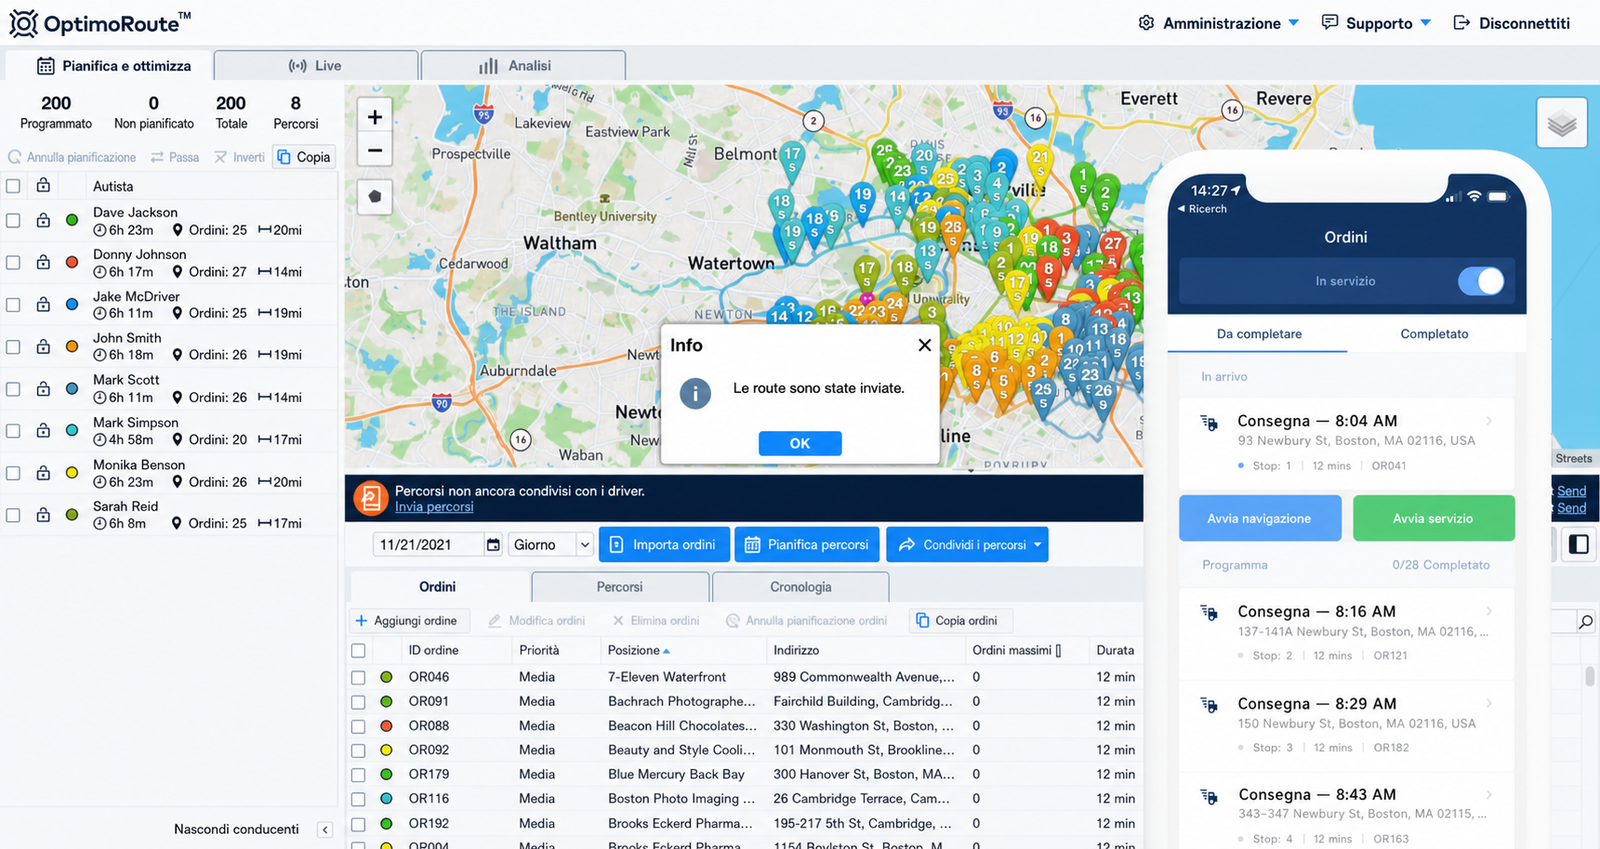The height and width of the screenshot is (849, 1600).
Task: Click Elimina ordini in orders toolbar
Action: click(656, 621)
